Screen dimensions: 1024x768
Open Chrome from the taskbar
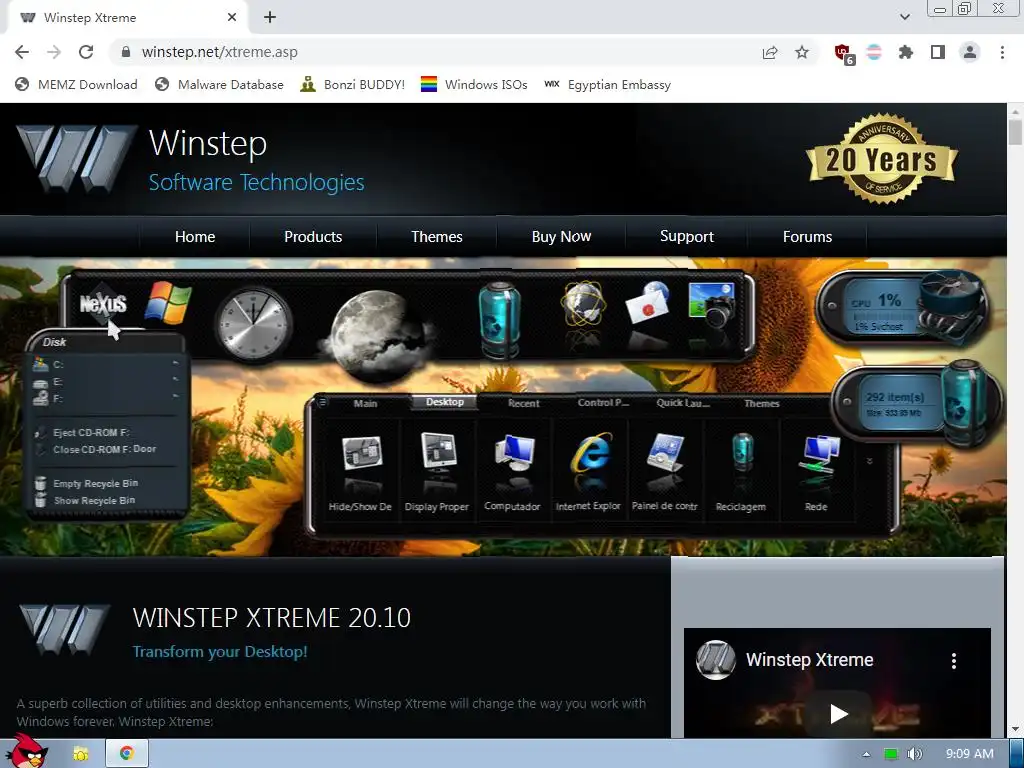(127, 754)
